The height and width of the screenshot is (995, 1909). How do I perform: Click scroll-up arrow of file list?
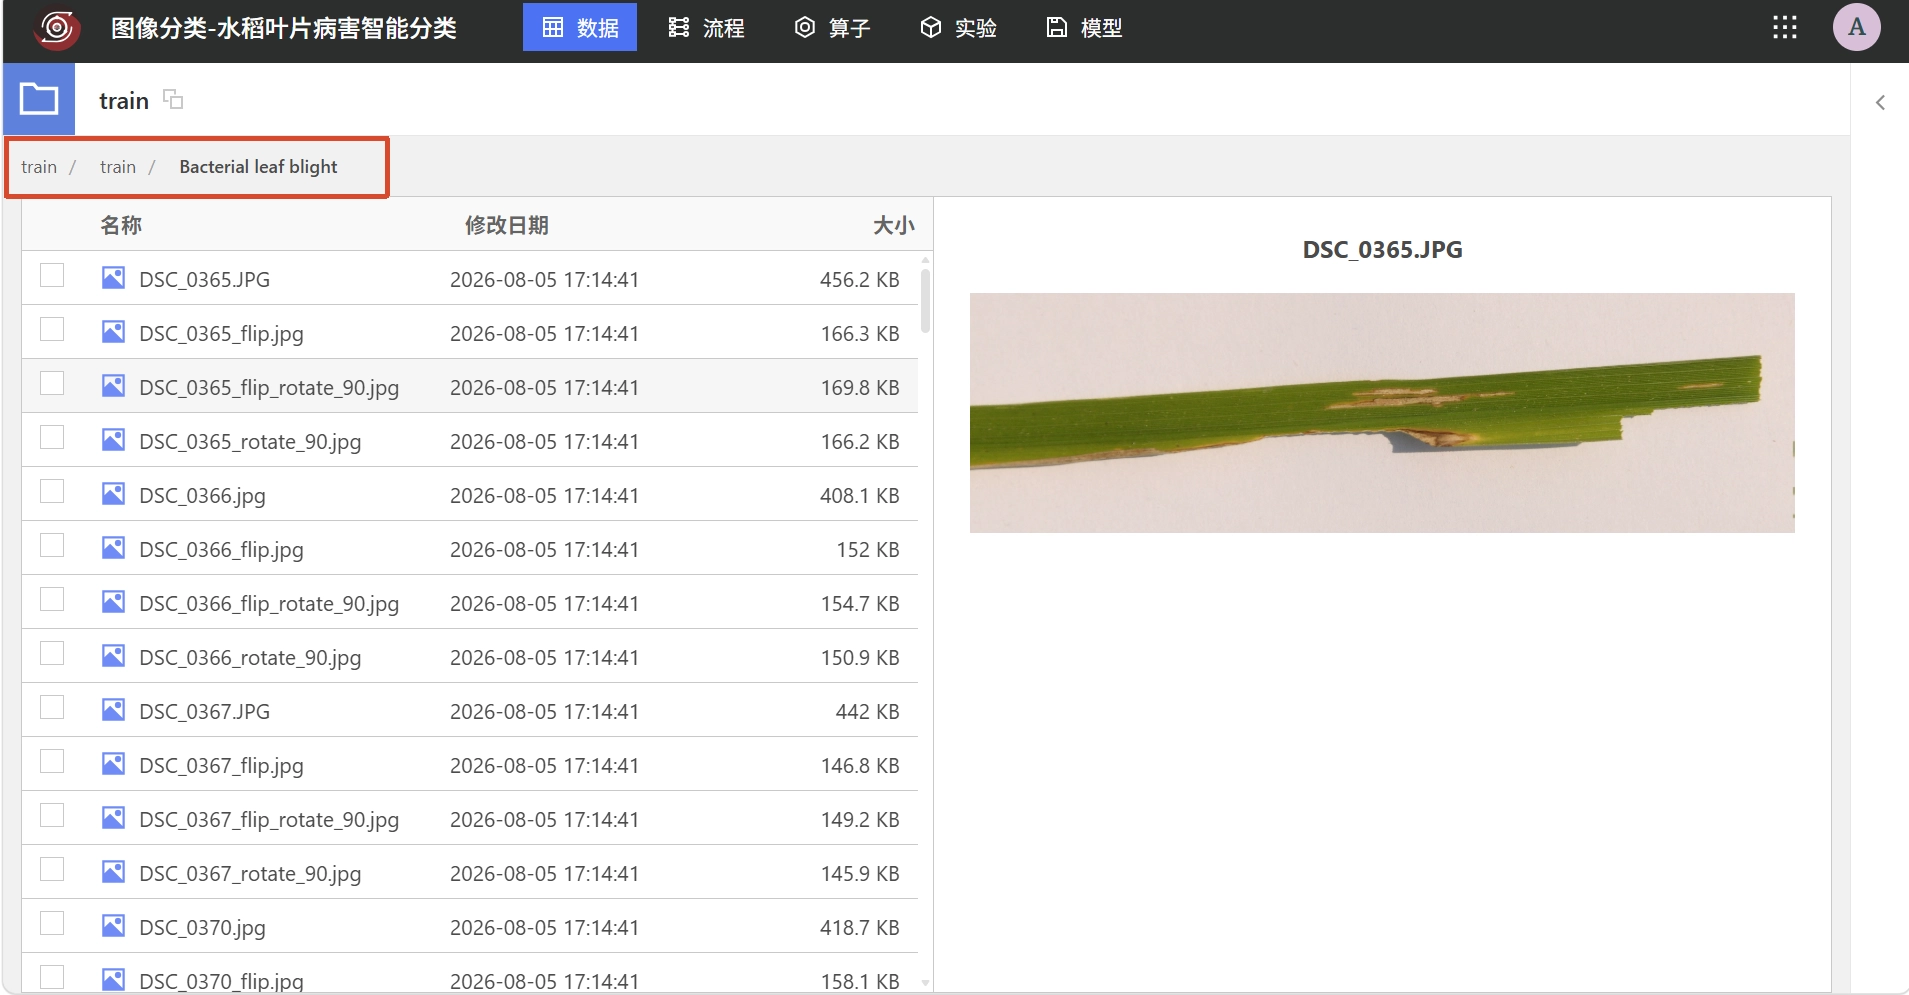click(x=925, y=259)
